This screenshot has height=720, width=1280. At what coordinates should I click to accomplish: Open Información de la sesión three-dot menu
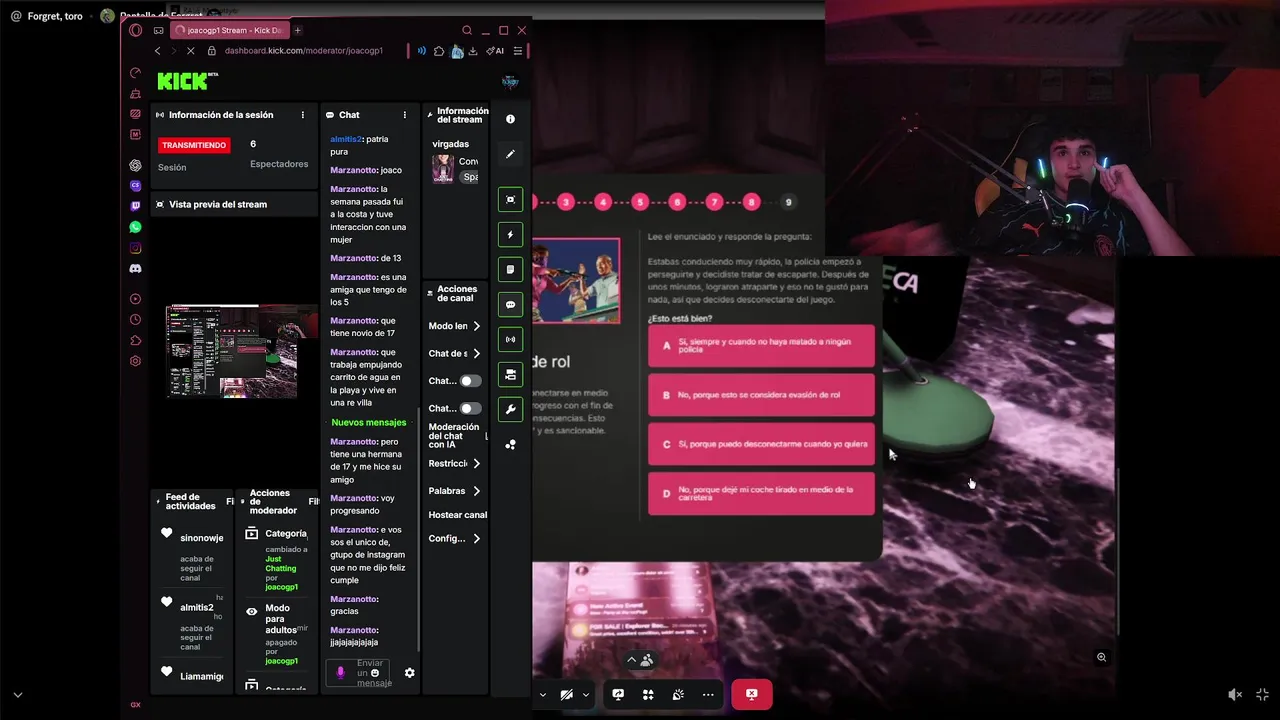[x=303, y=115]
